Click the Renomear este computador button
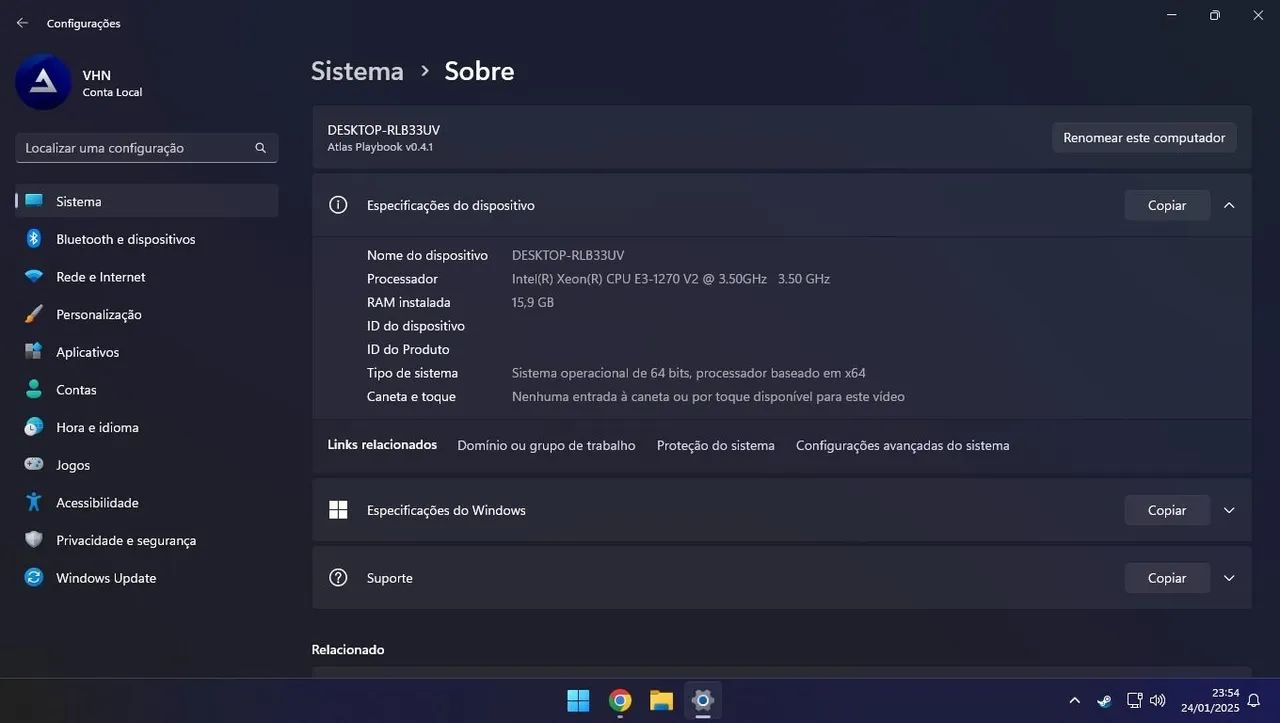The image size is (1280, 723). tap(1143, 137)
